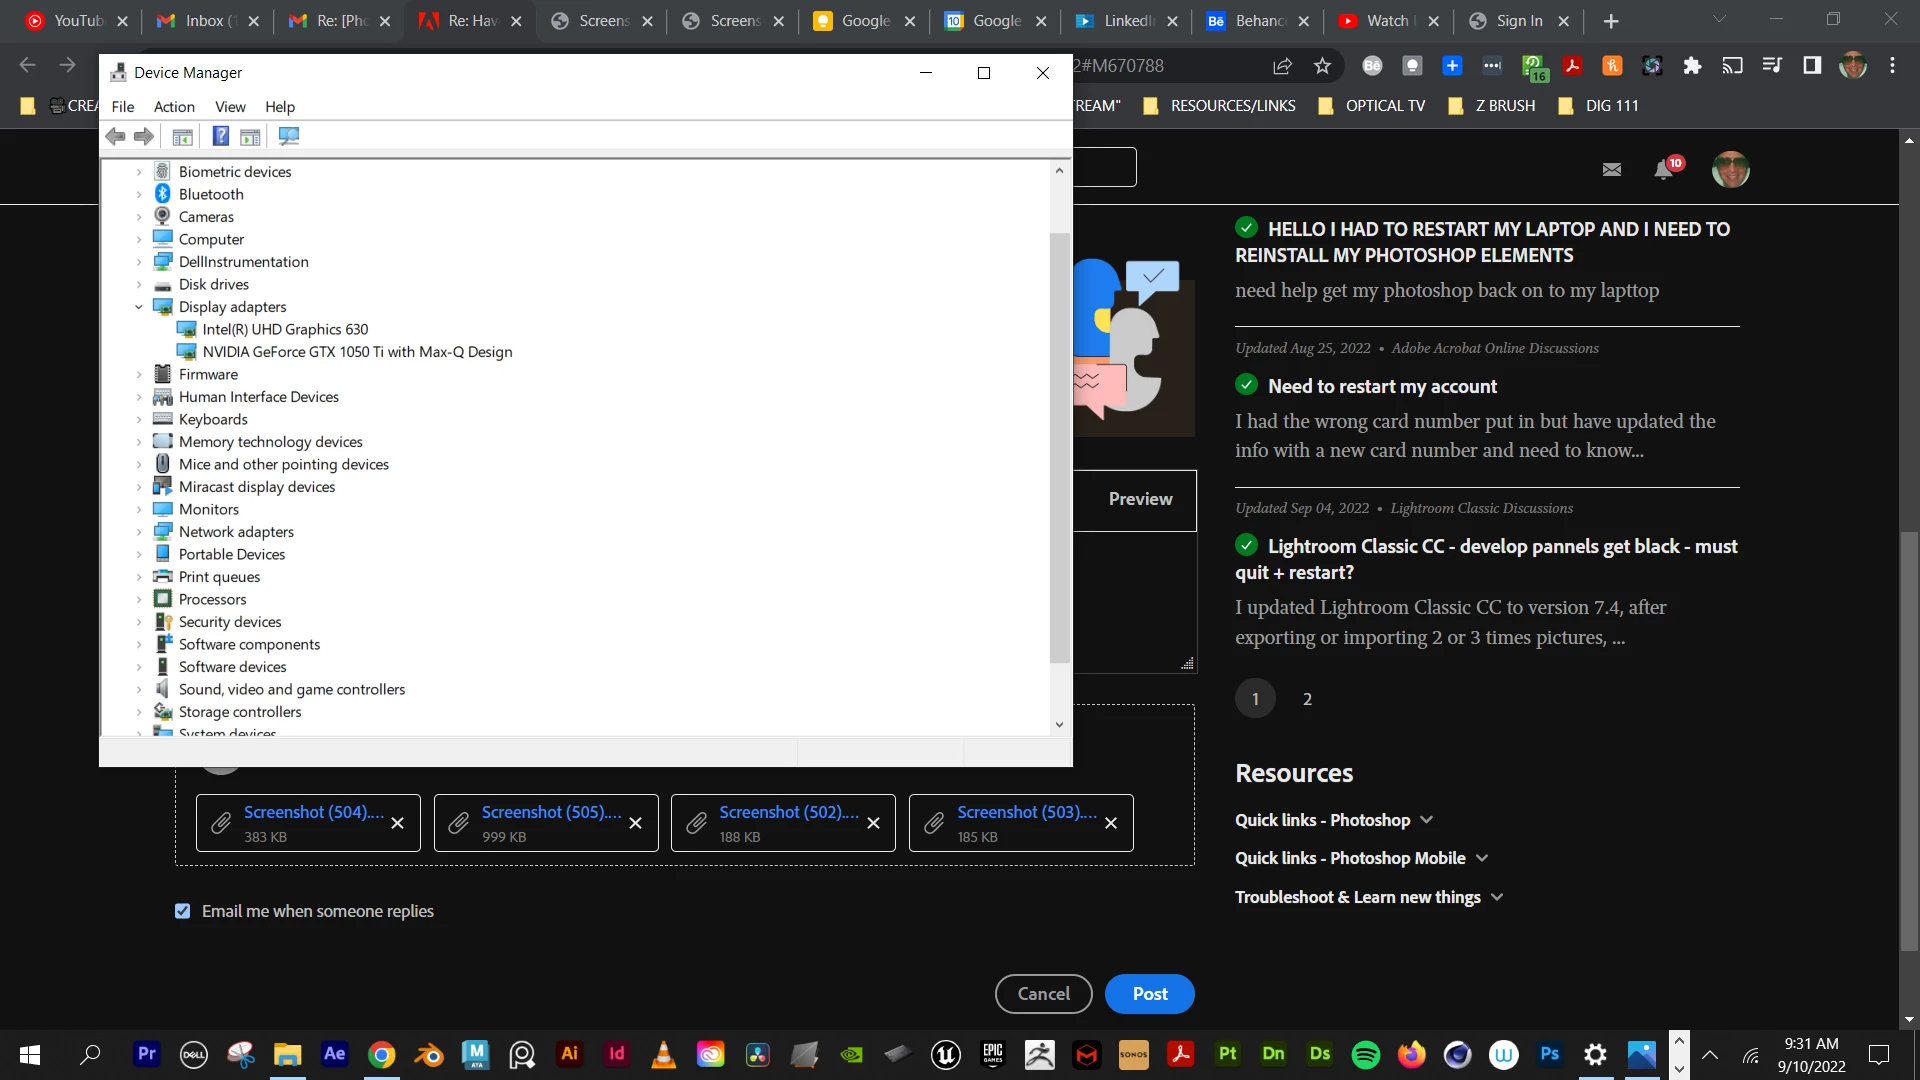Click the Cancel button
This screenshot has height=1080, width=1920.
[1043, 994]
